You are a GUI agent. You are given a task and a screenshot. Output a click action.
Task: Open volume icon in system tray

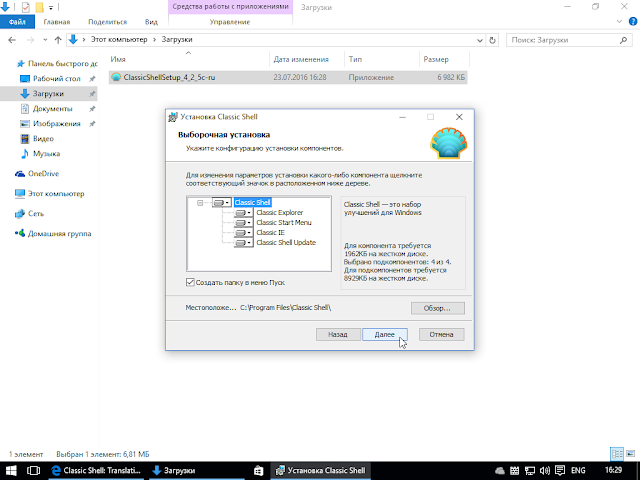545,471
